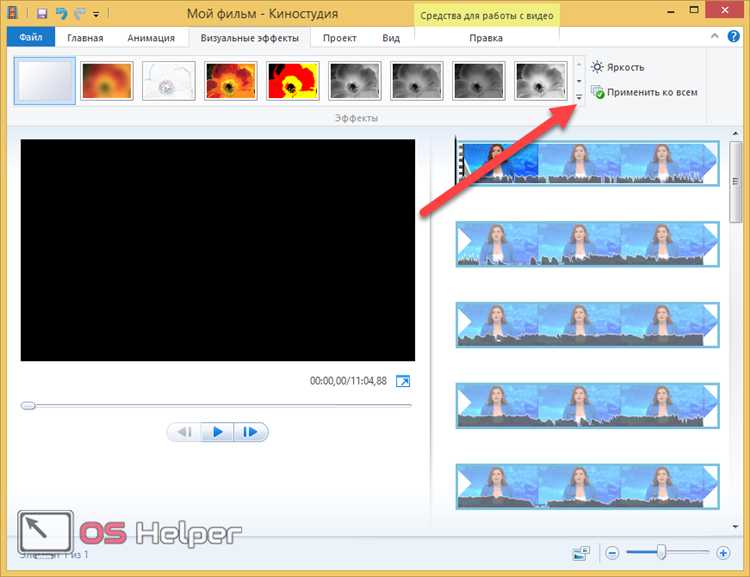The height and width of the screenshot is (577, 750).
Task: Show the next effects gallery row
Action: coord(579,81)
